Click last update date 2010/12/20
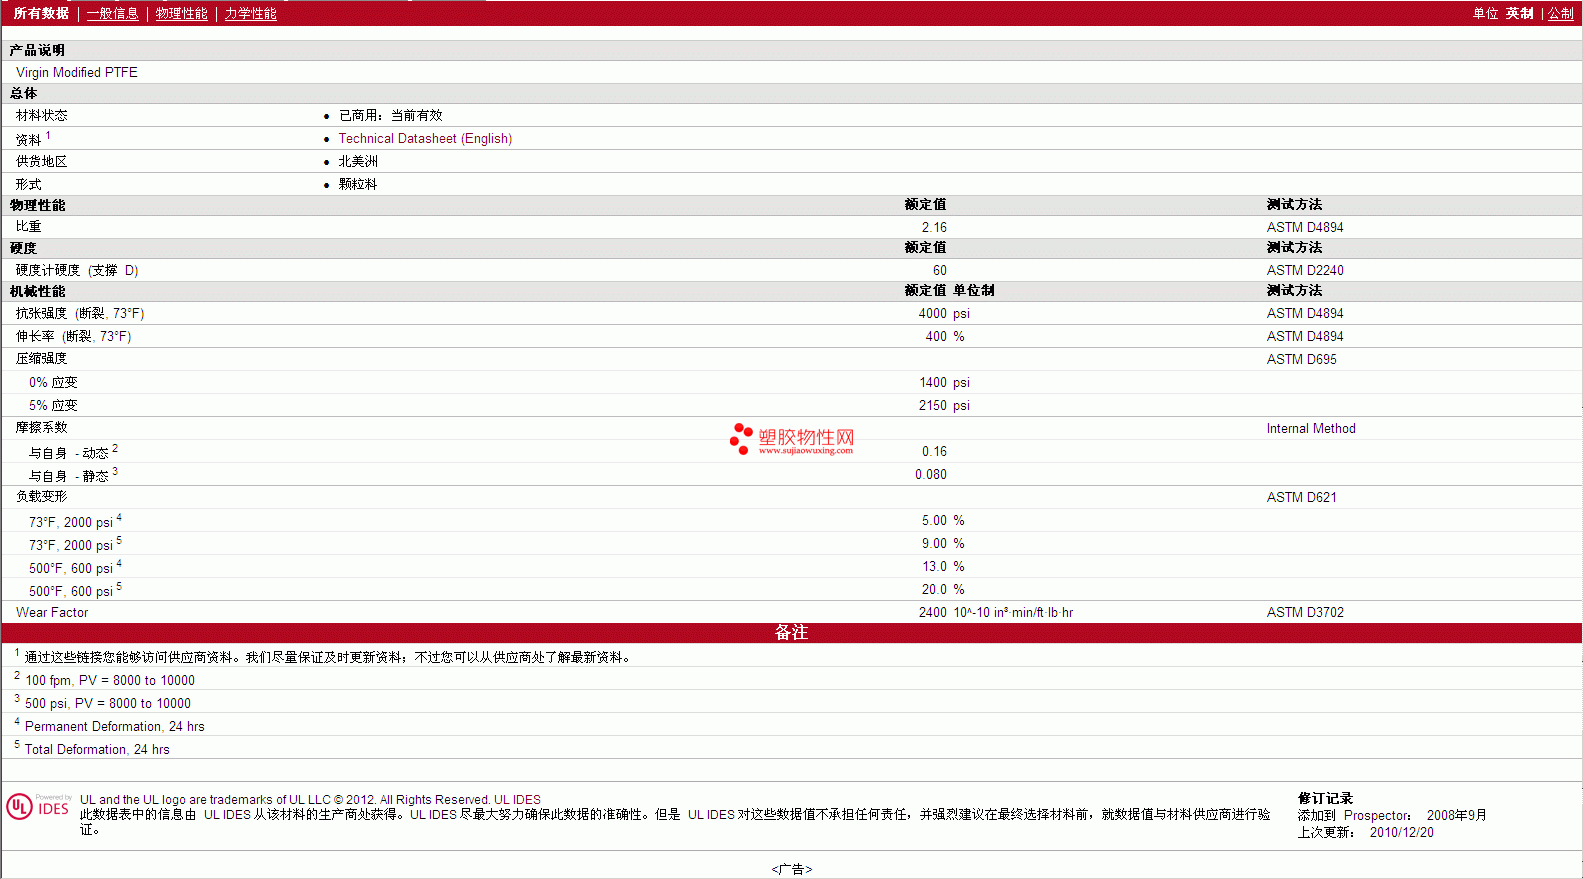This screenshot has width=1583, height=879. coord(1401,832)
